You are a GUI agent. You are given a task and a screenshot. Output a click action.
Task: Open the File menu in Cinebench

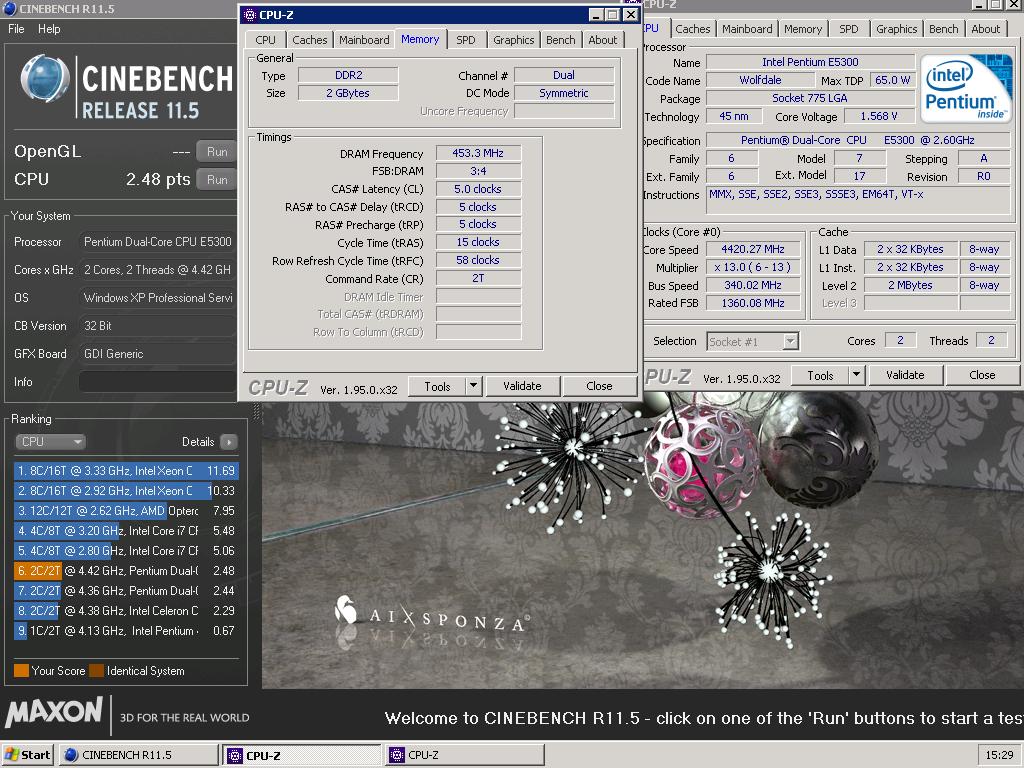16,29
